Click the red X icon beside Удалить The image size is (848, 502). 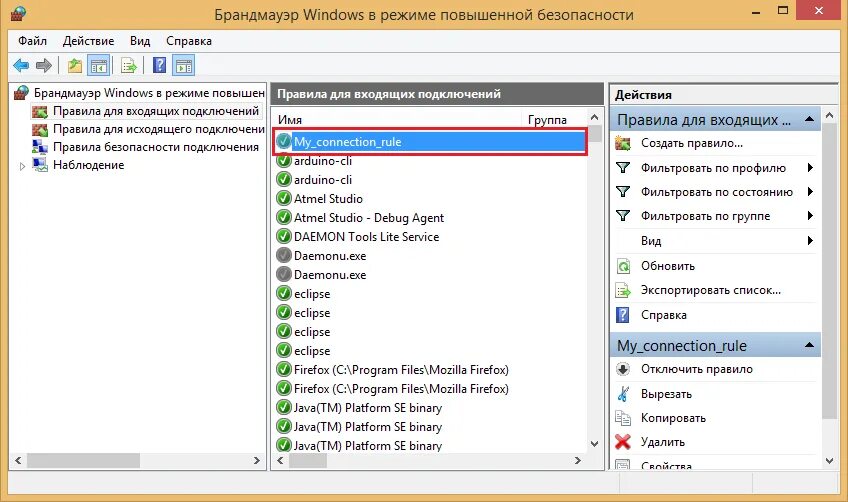[623, 442]
